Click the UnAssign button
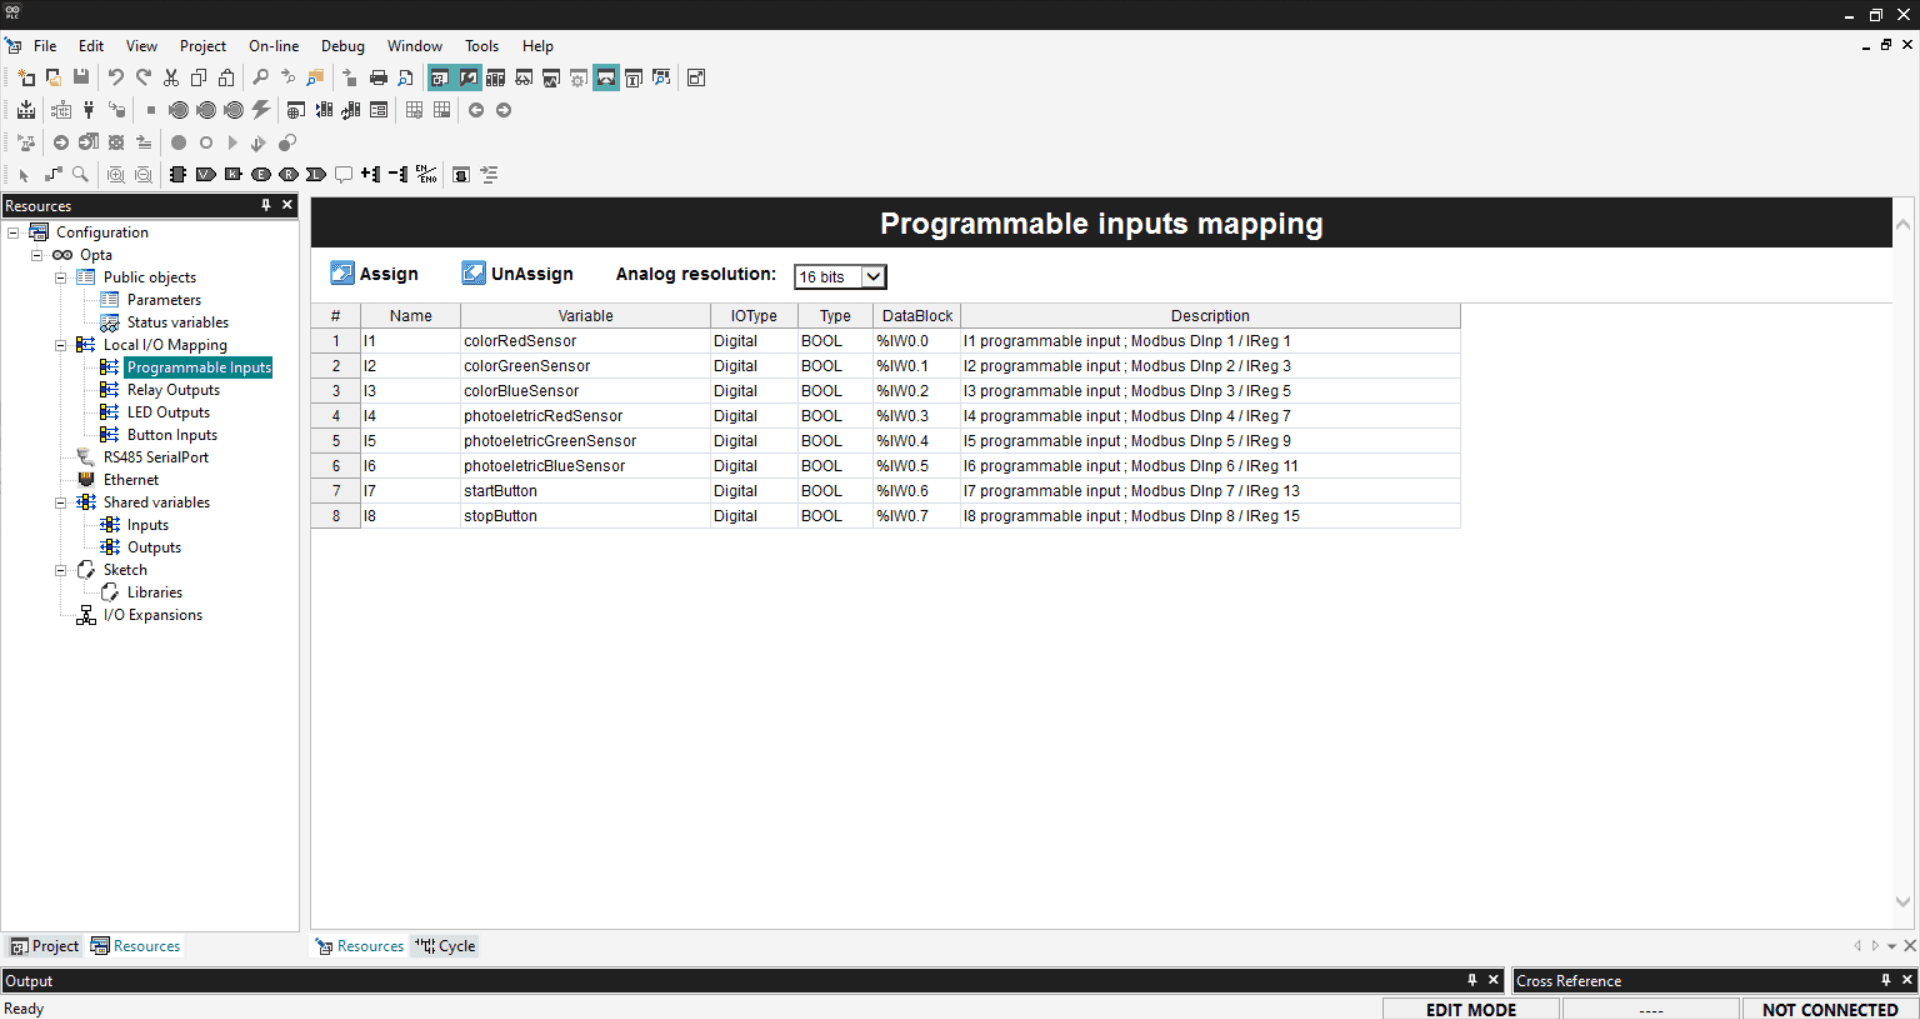This screenshot has height=1019, width=1920. point(517,274)
